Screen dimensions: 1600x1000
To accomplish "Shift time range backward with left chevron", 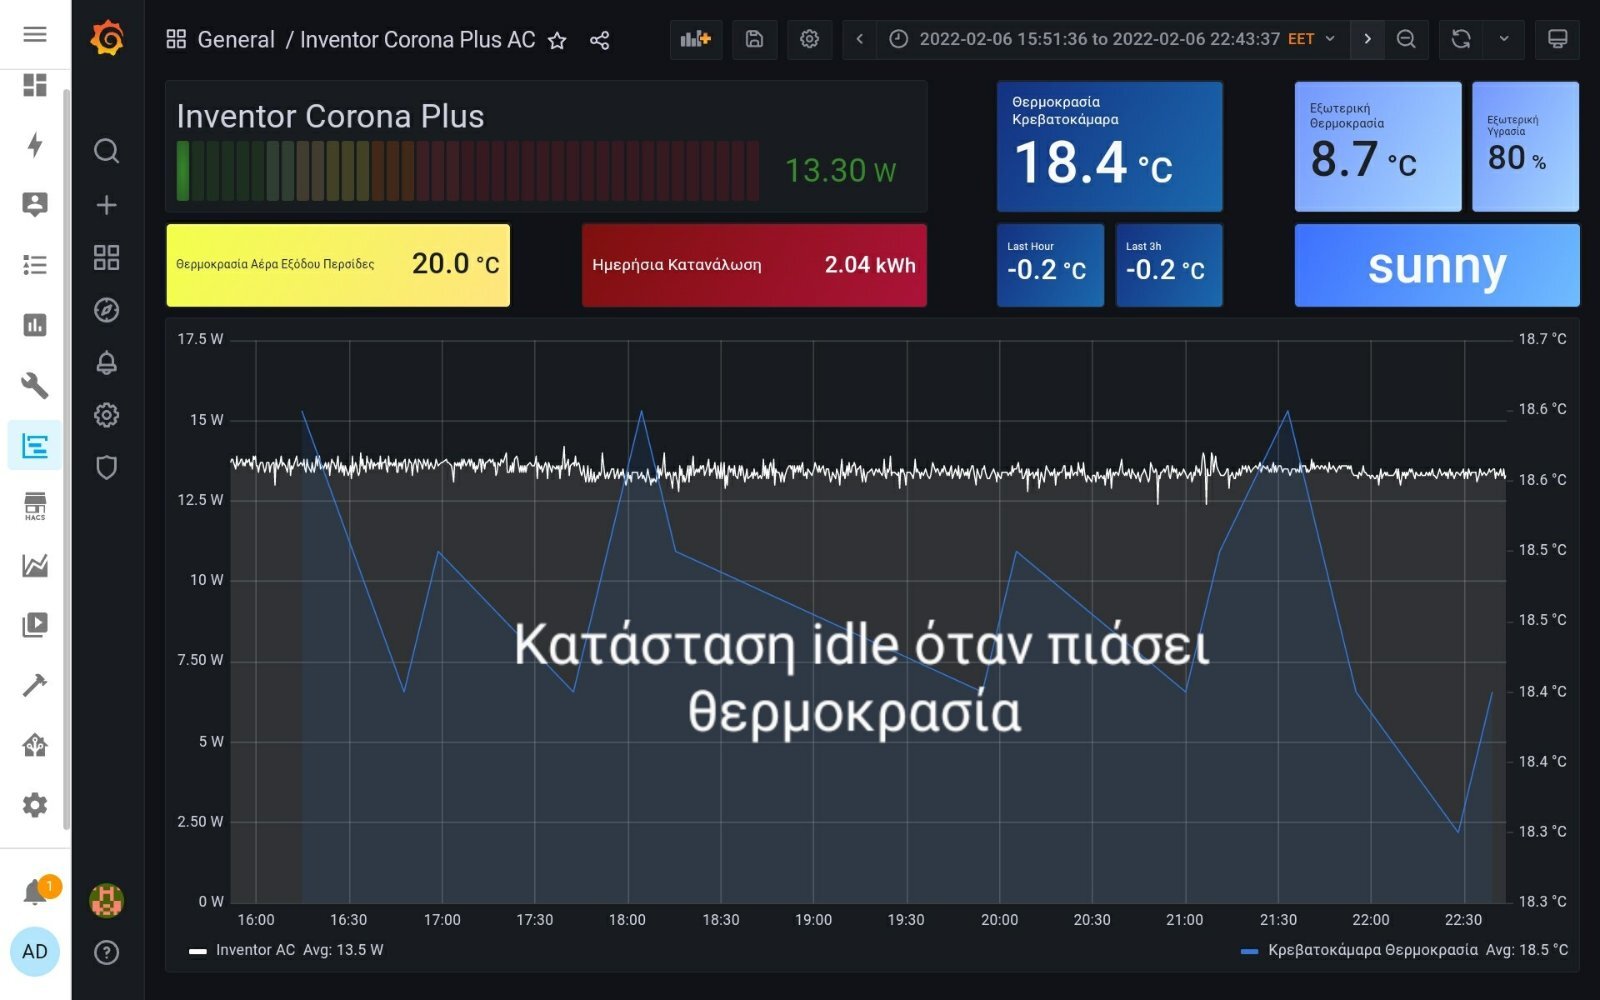I will click(859, 39).
